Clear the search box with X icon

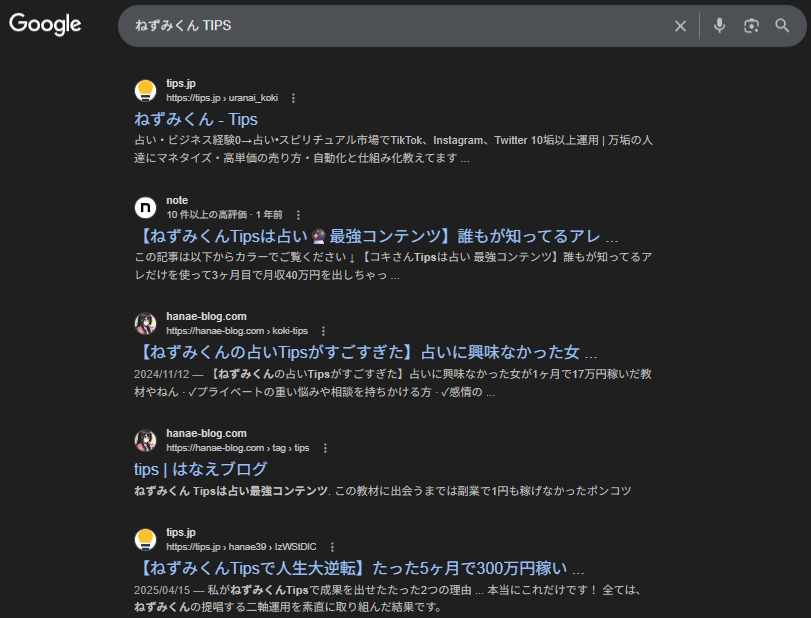(x=680, y=26)
